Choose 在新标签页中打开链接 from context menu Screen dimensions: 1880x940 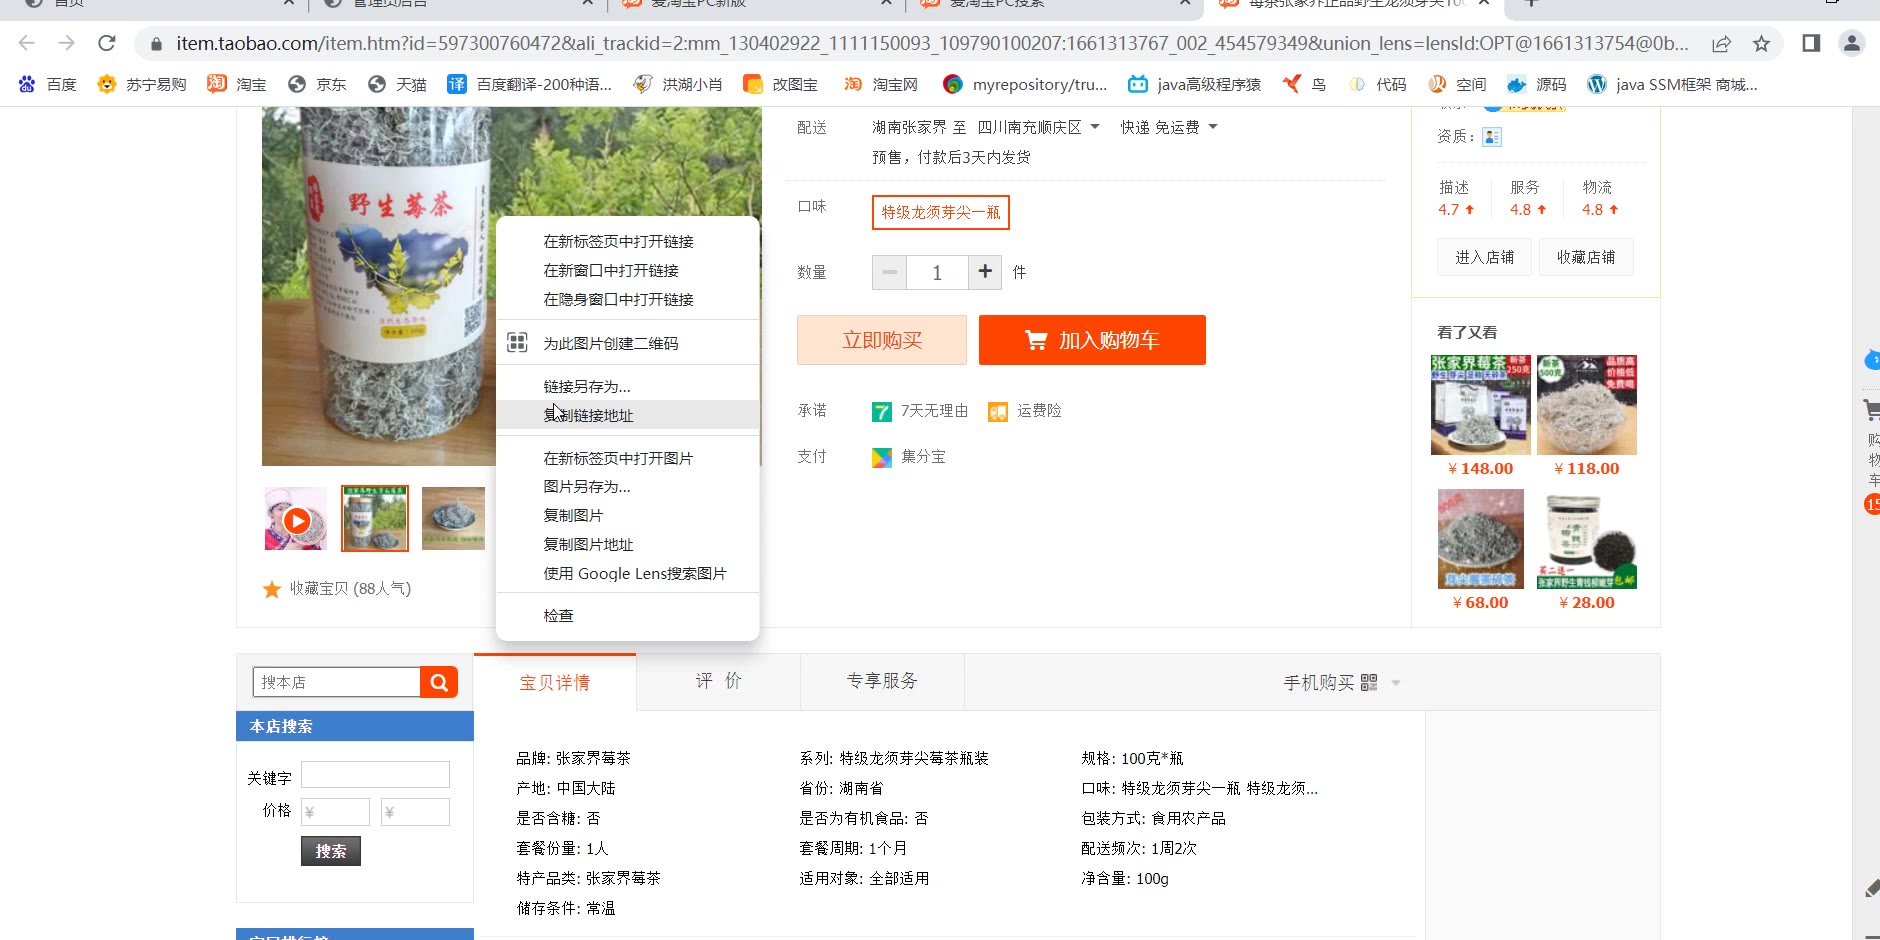click(628, 241)
